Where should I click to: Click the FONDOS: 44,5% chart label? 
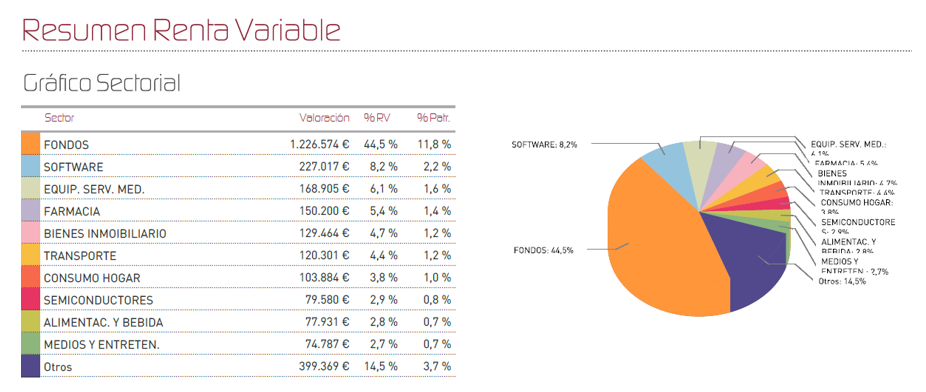coord(543,250)
